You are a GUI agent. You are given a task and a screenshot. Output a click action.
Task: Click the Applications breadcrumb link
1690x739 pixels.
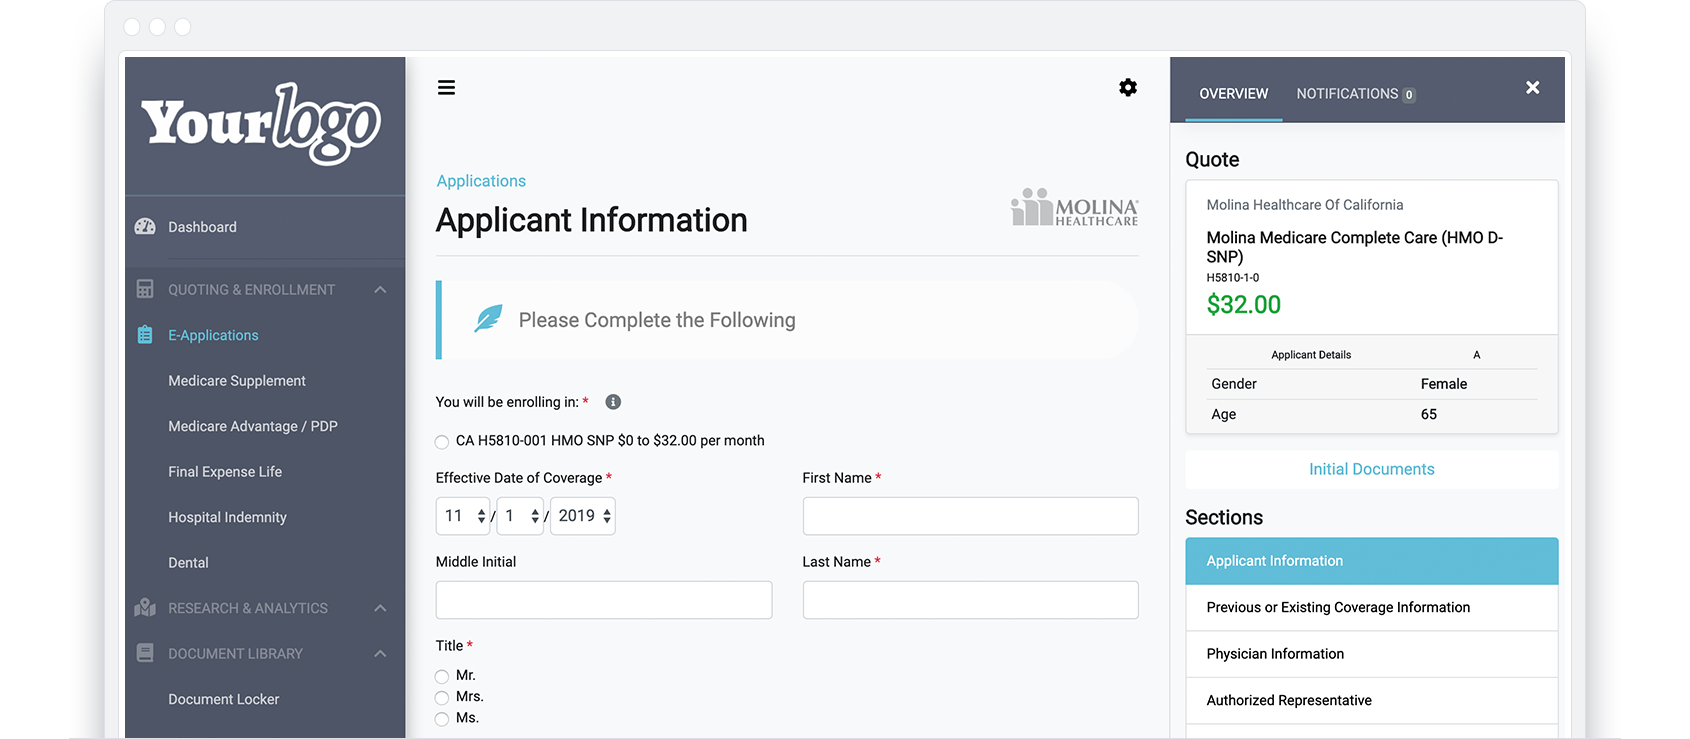[481, 181]
